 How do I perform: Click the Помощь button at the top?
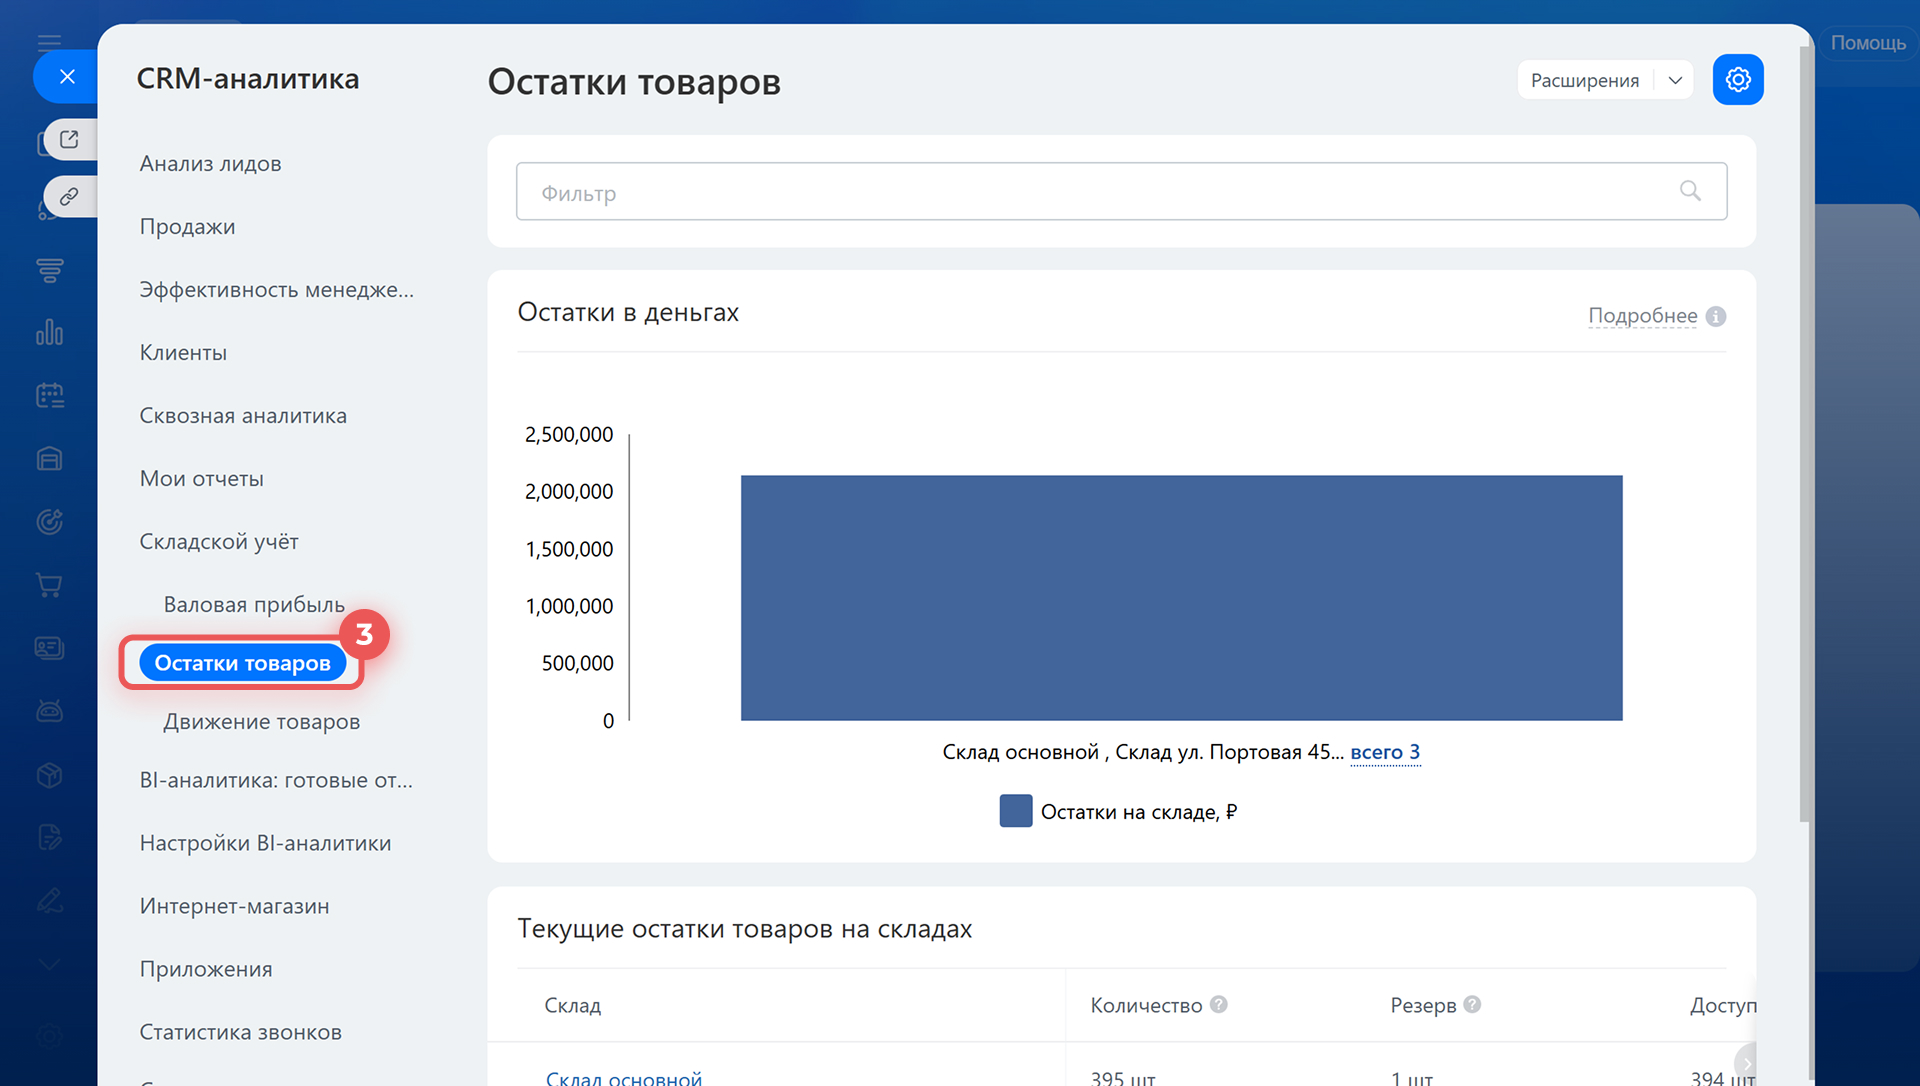tap(1867, 43)
